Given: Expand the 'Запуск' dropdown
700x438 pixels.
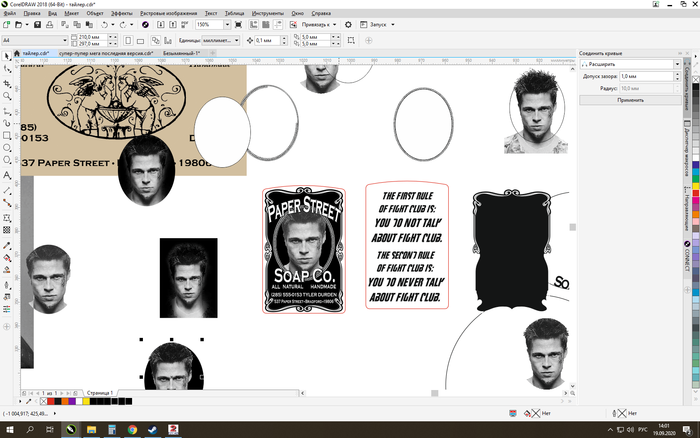Looking at the screenshot, I should (x=393, y=25).
